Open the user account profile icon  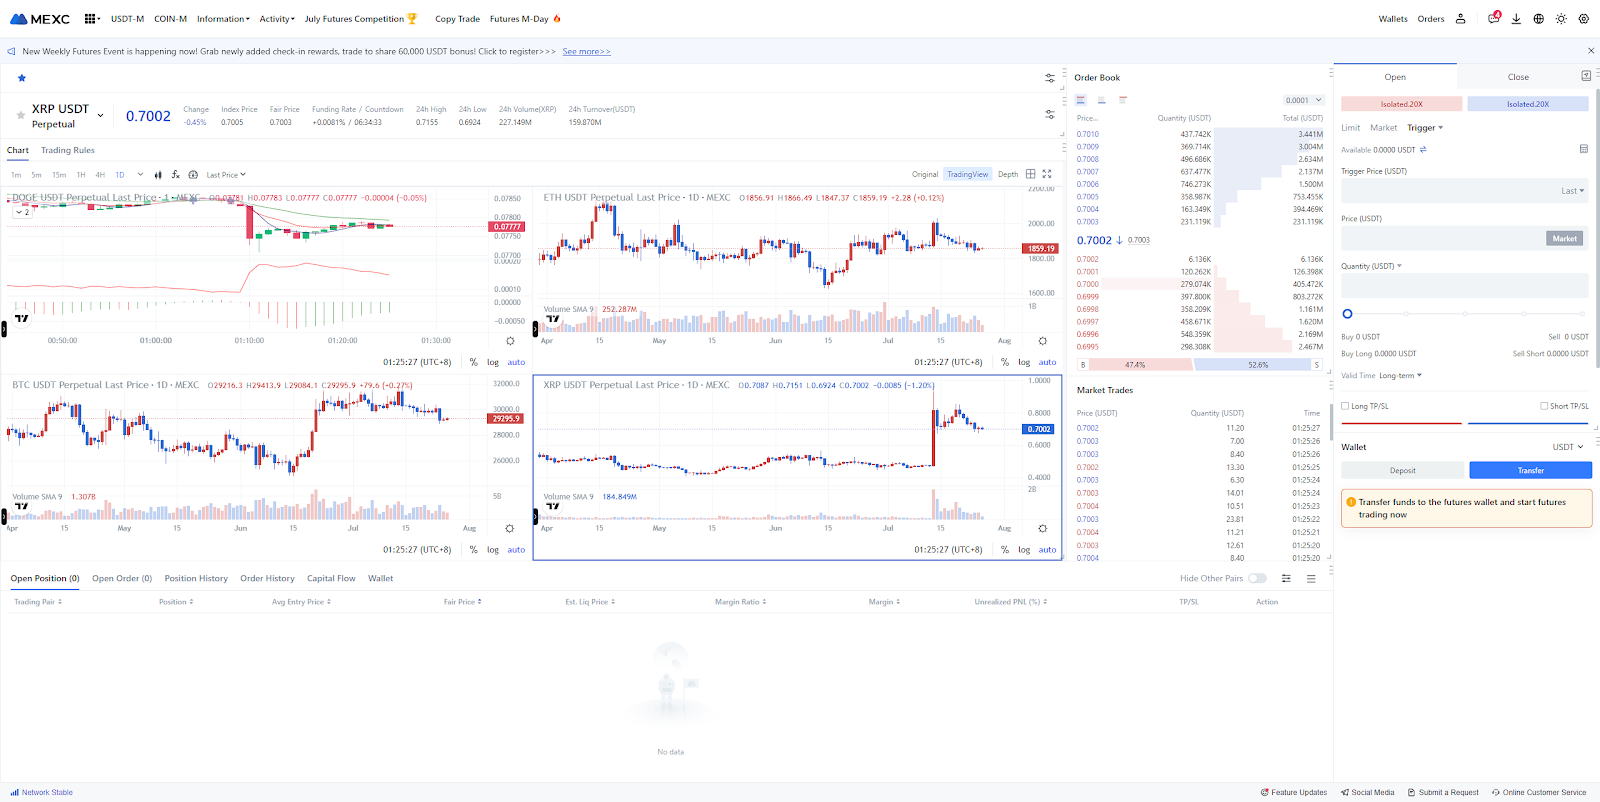1461,19
